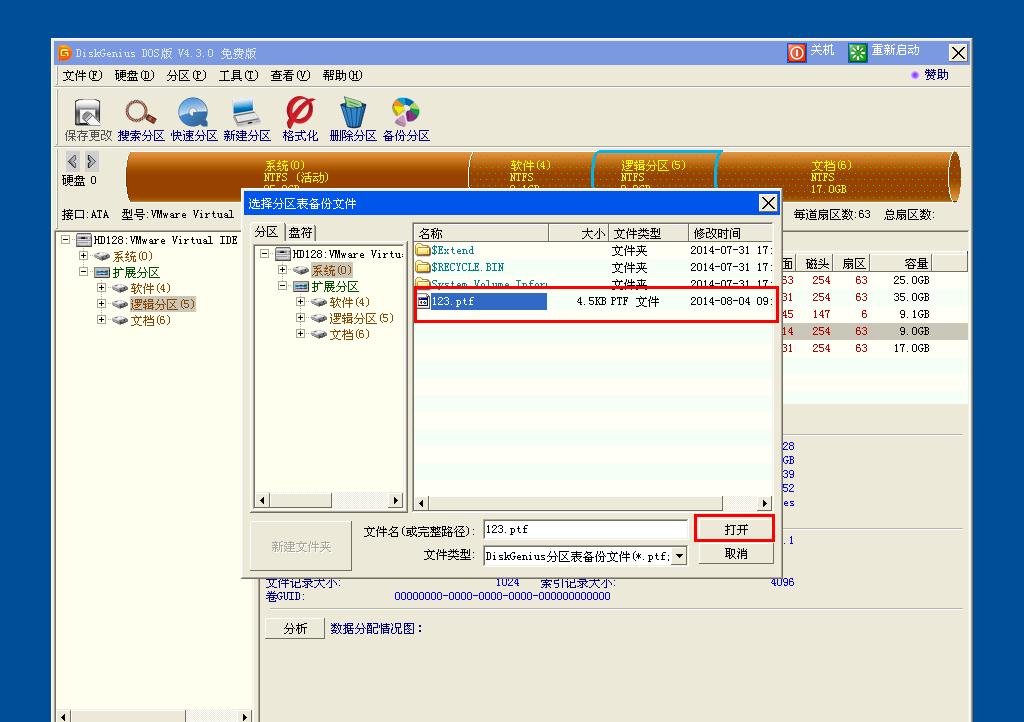Select the $Extend folder icon in file list

click(x=423, y=250)
